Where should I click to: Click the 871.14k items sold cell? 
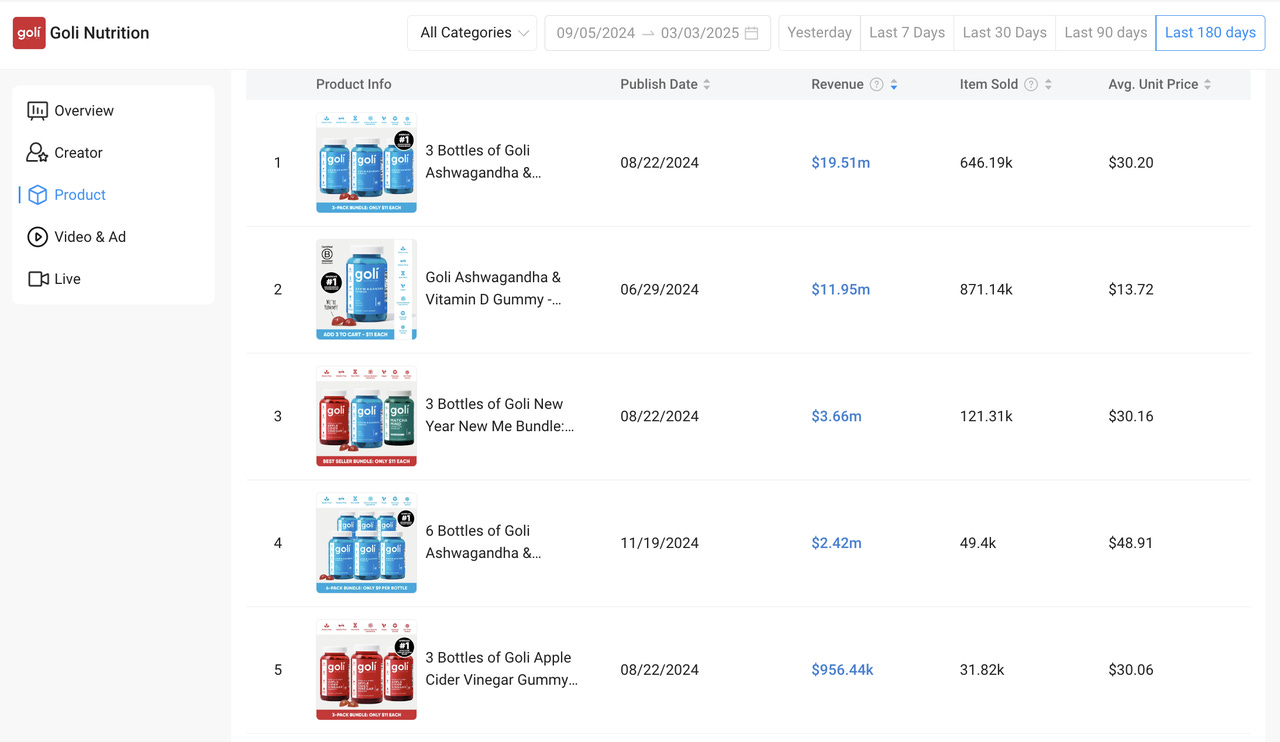(x=986, y=290)
